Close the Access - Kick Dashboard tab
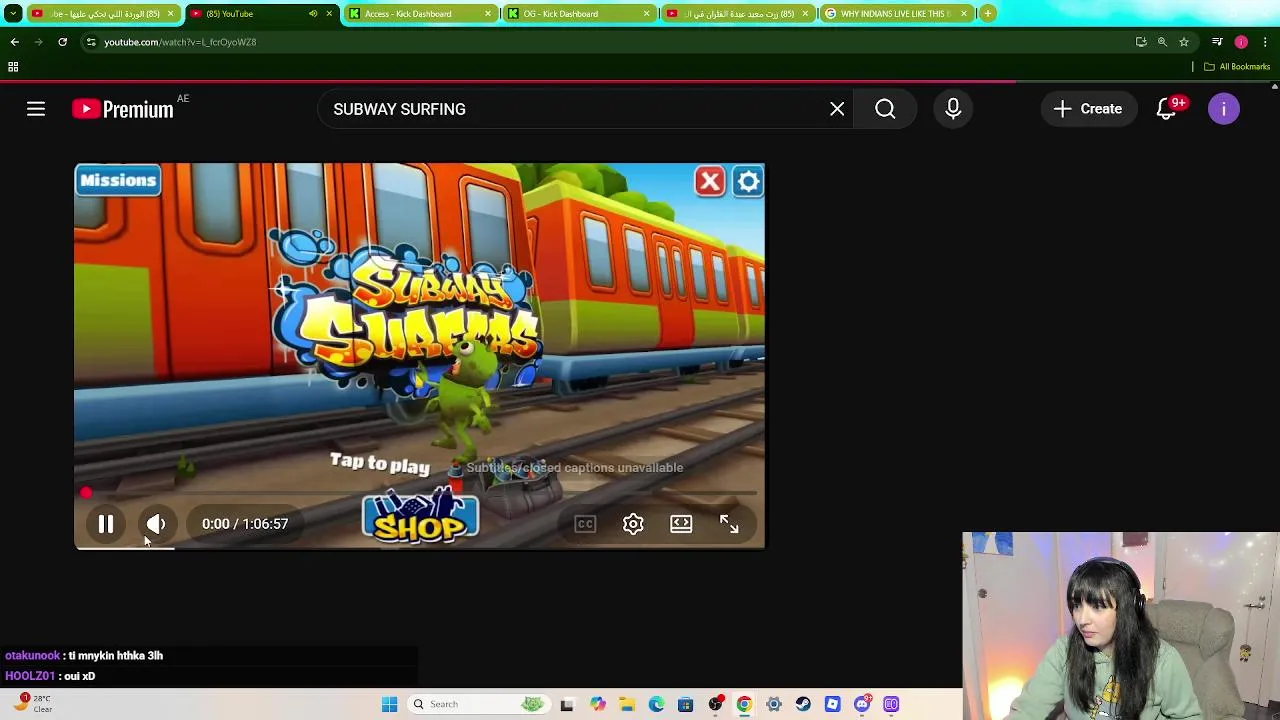This screenshot has width=1280, height=720. tap(488, 14)
